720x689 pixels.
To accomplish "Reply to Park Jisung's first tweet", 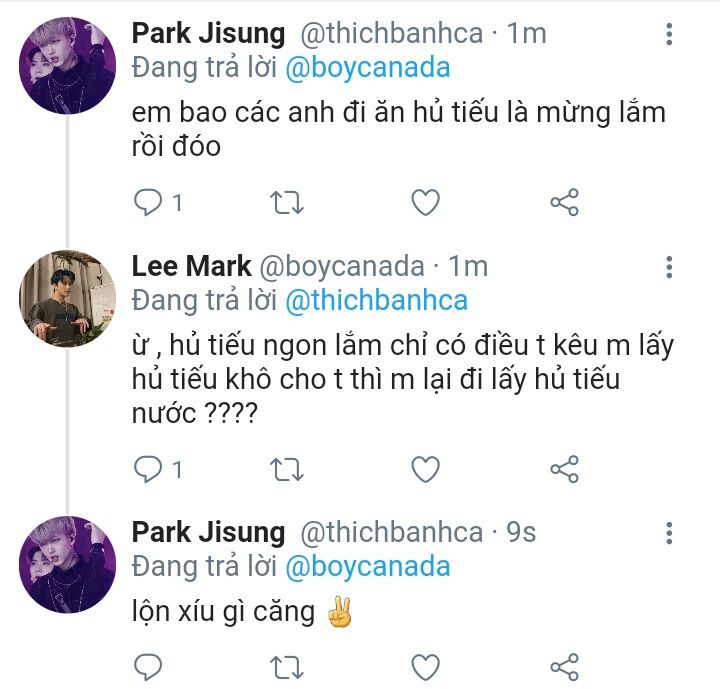I will click(x=148, y=203).
